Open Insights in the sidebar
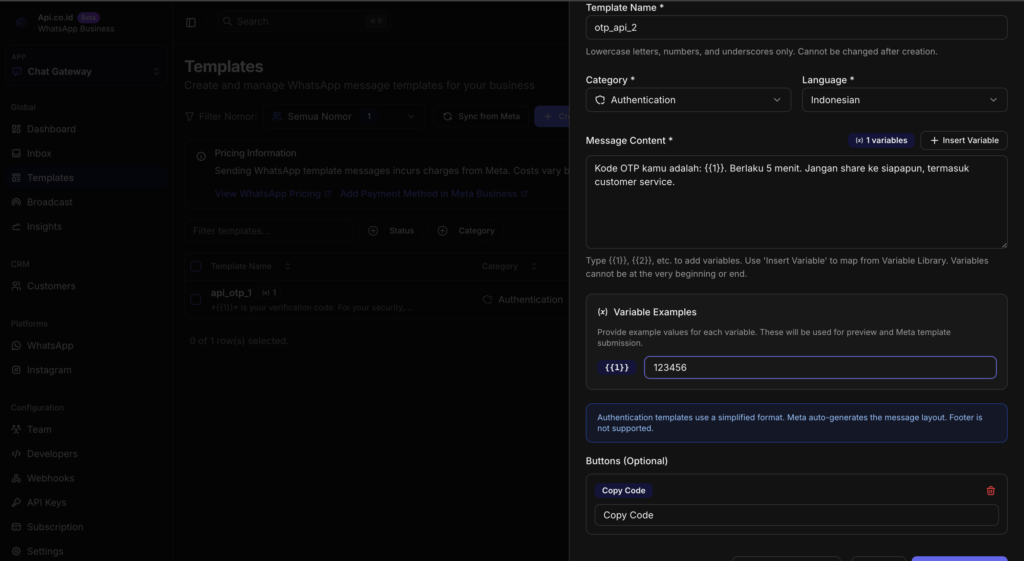Viewport: 1024px width, 561px height. click(86, 227)
